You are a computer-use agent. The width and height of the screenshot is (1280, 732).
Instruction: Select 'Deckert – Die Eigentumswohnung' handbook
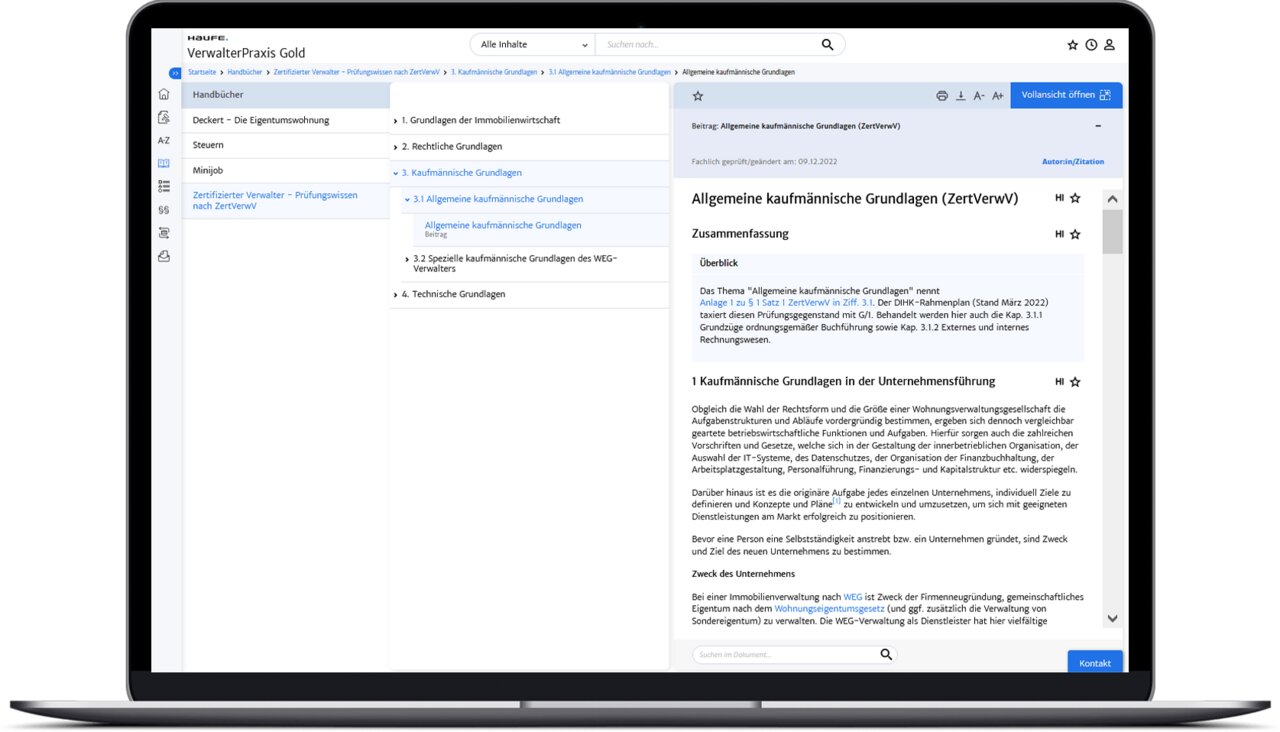[x=260, y=120]
